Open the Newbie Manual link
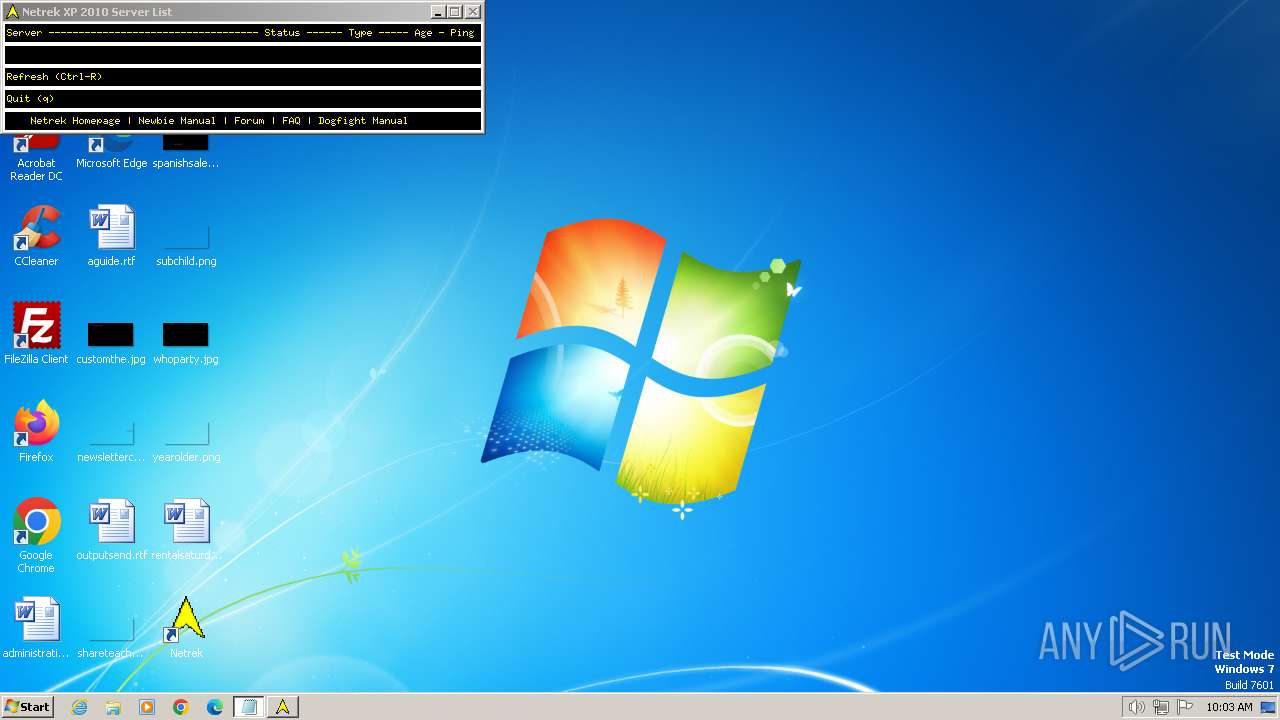Image resolution: width=1280 pixels, height=720 pixels. coord(177,121)
